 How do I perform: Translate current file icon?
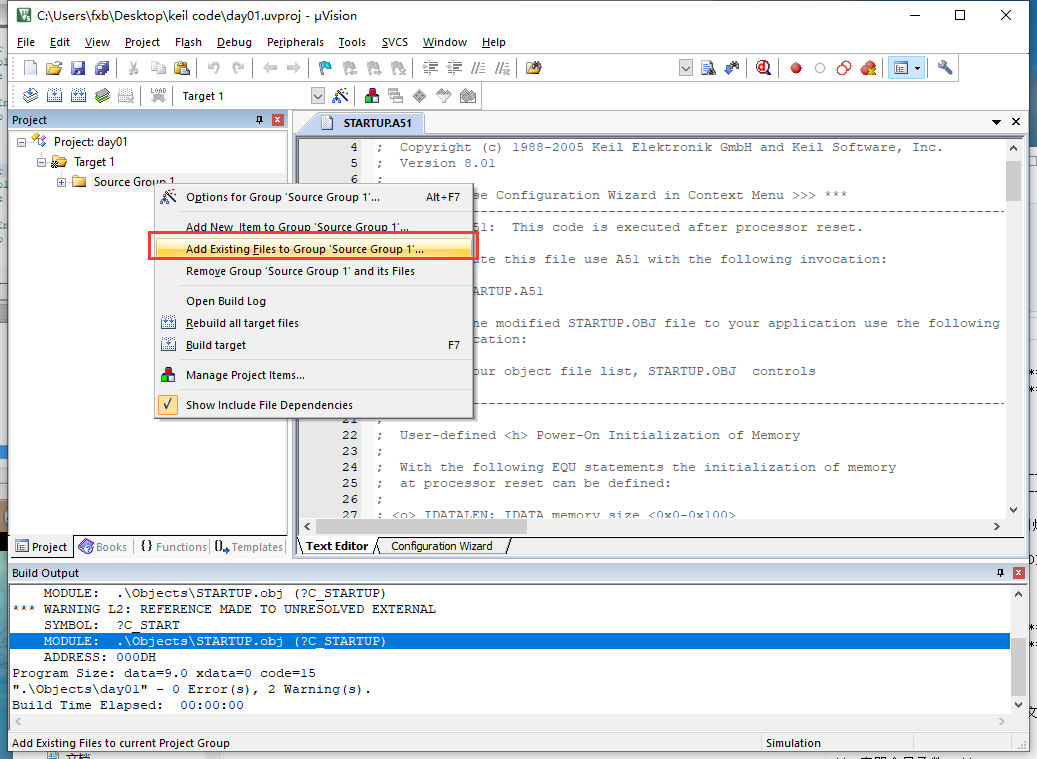click(30, 96)
